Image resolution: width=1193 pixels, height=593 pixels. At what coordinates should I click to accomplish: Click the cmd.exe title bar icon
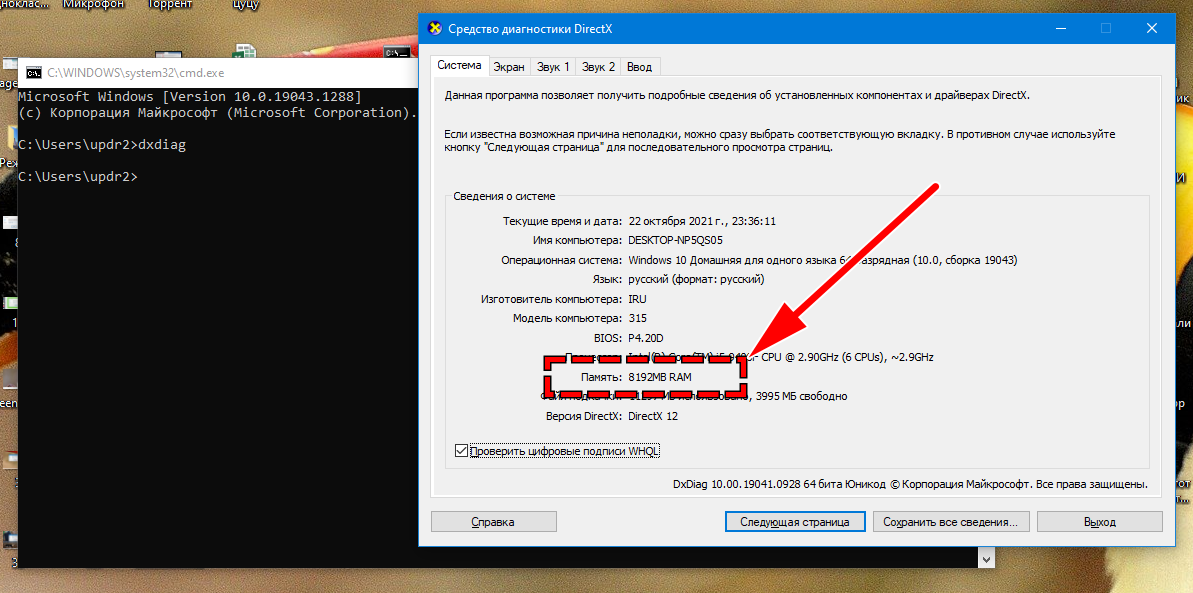click(33, 73)
